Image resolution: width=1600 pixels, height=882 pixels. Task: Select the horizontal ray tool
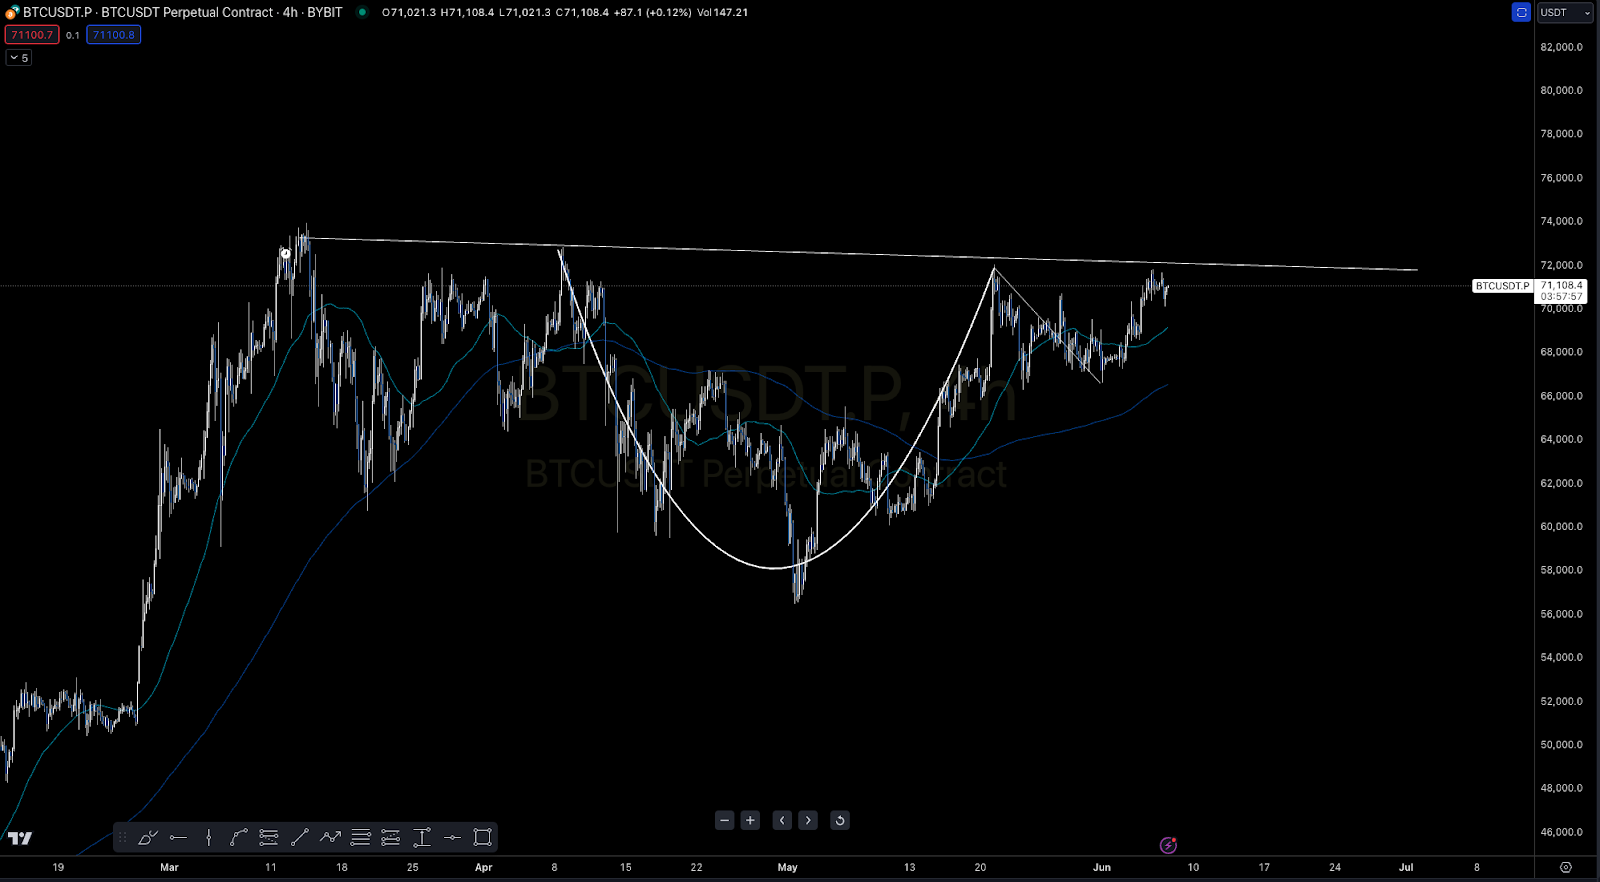[x=452, y=837]
